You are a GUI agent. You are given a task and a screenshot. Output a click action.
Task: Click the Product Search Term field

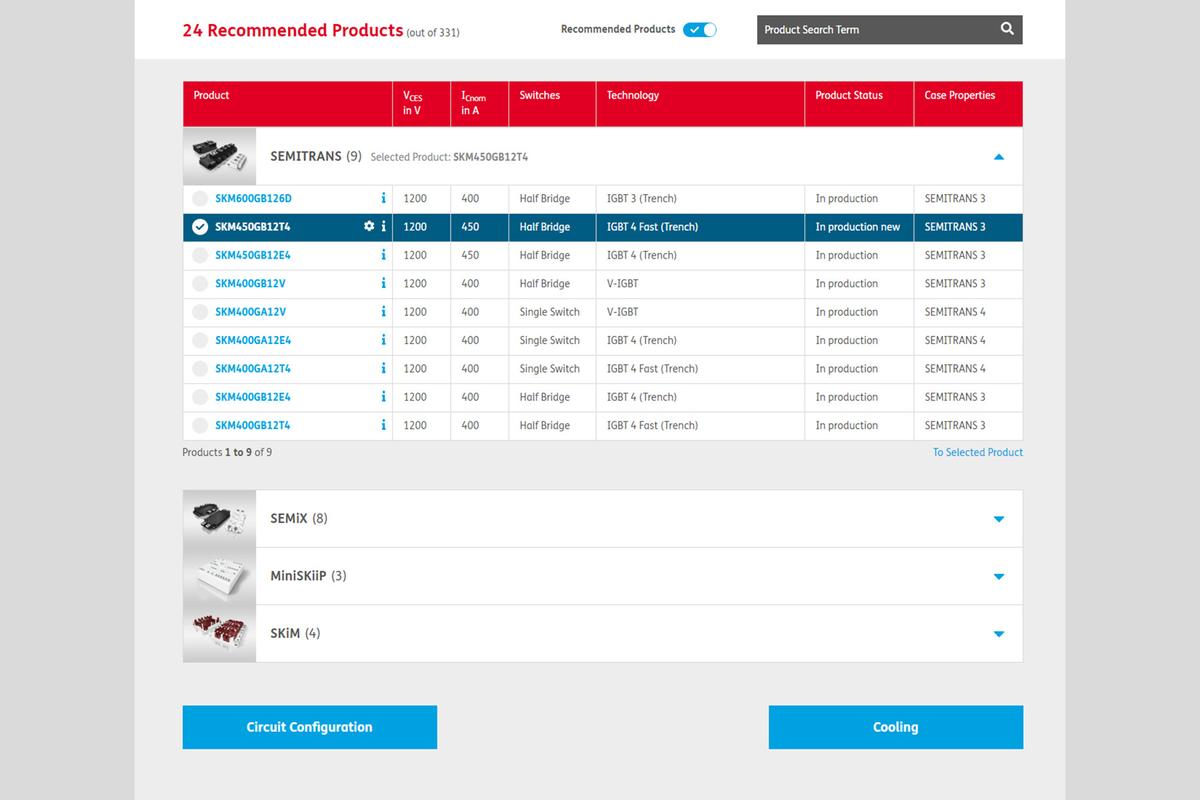pos(875,30)
